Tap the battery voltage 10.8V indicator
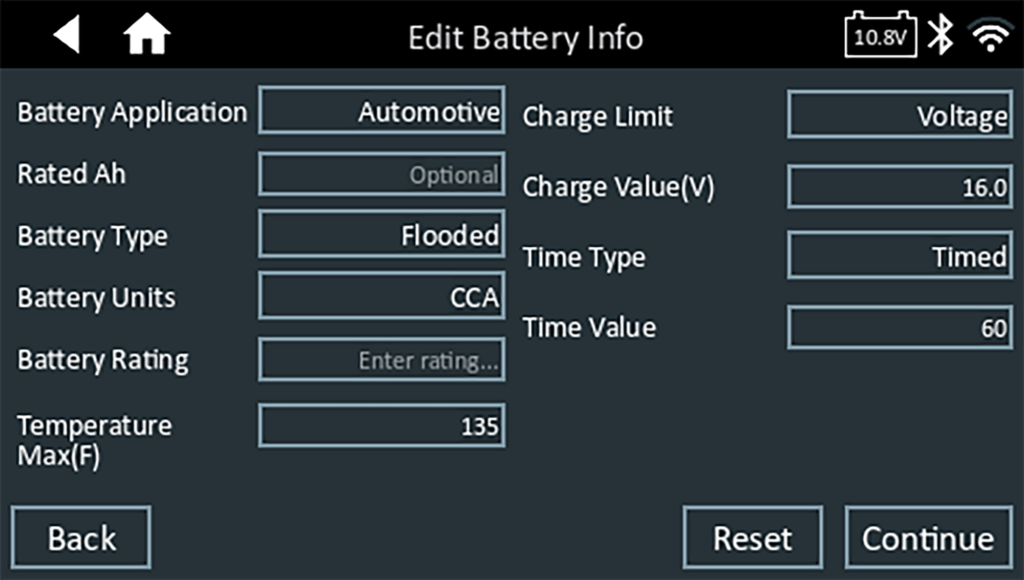 pos(880,37)
